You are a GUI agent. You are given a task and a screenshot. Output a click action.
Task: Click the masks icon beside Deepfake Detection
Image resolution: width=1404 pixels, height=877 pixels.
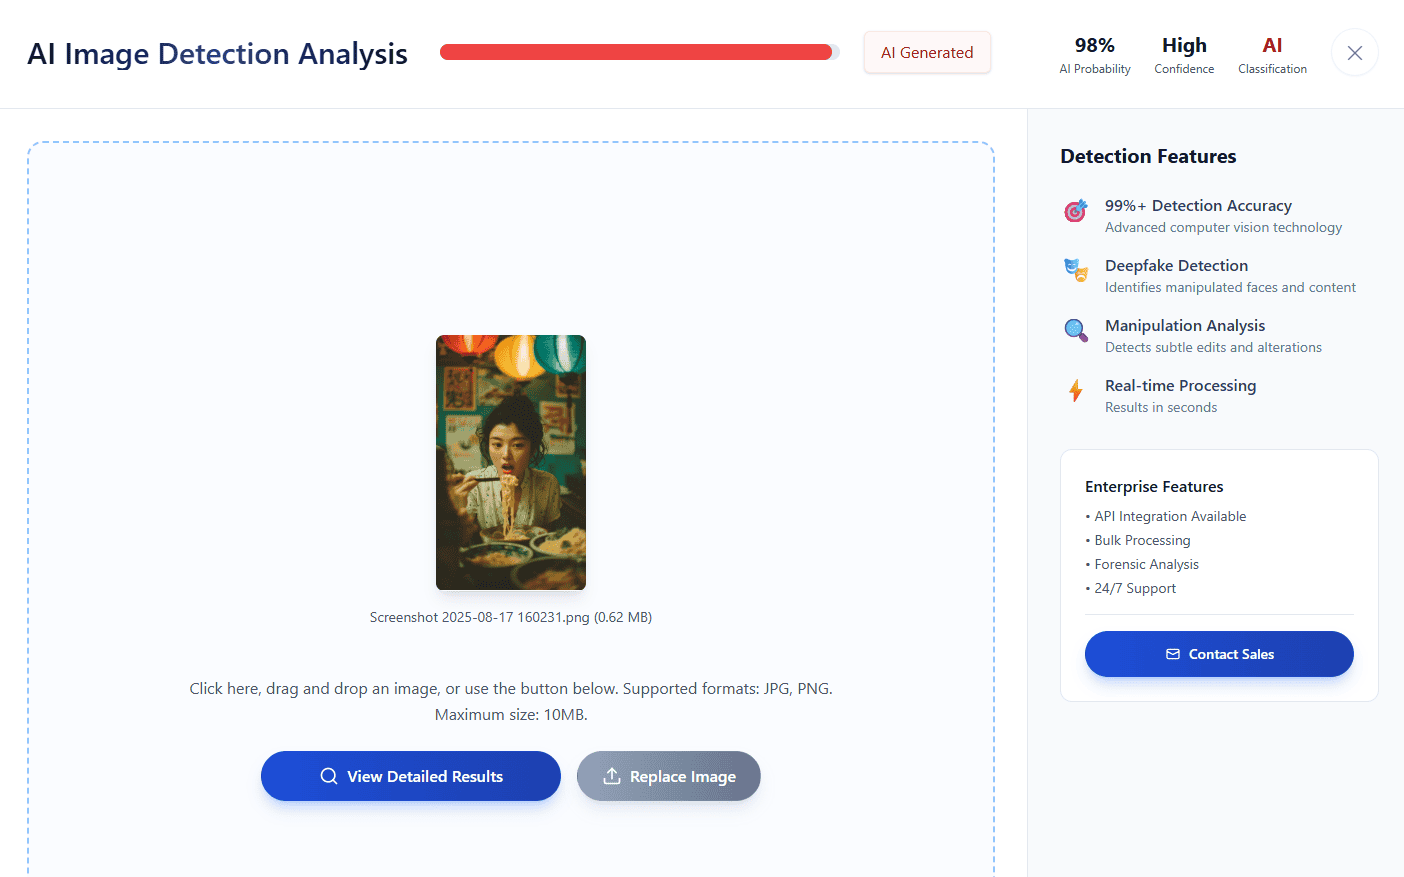click(x=1076, y=270)
